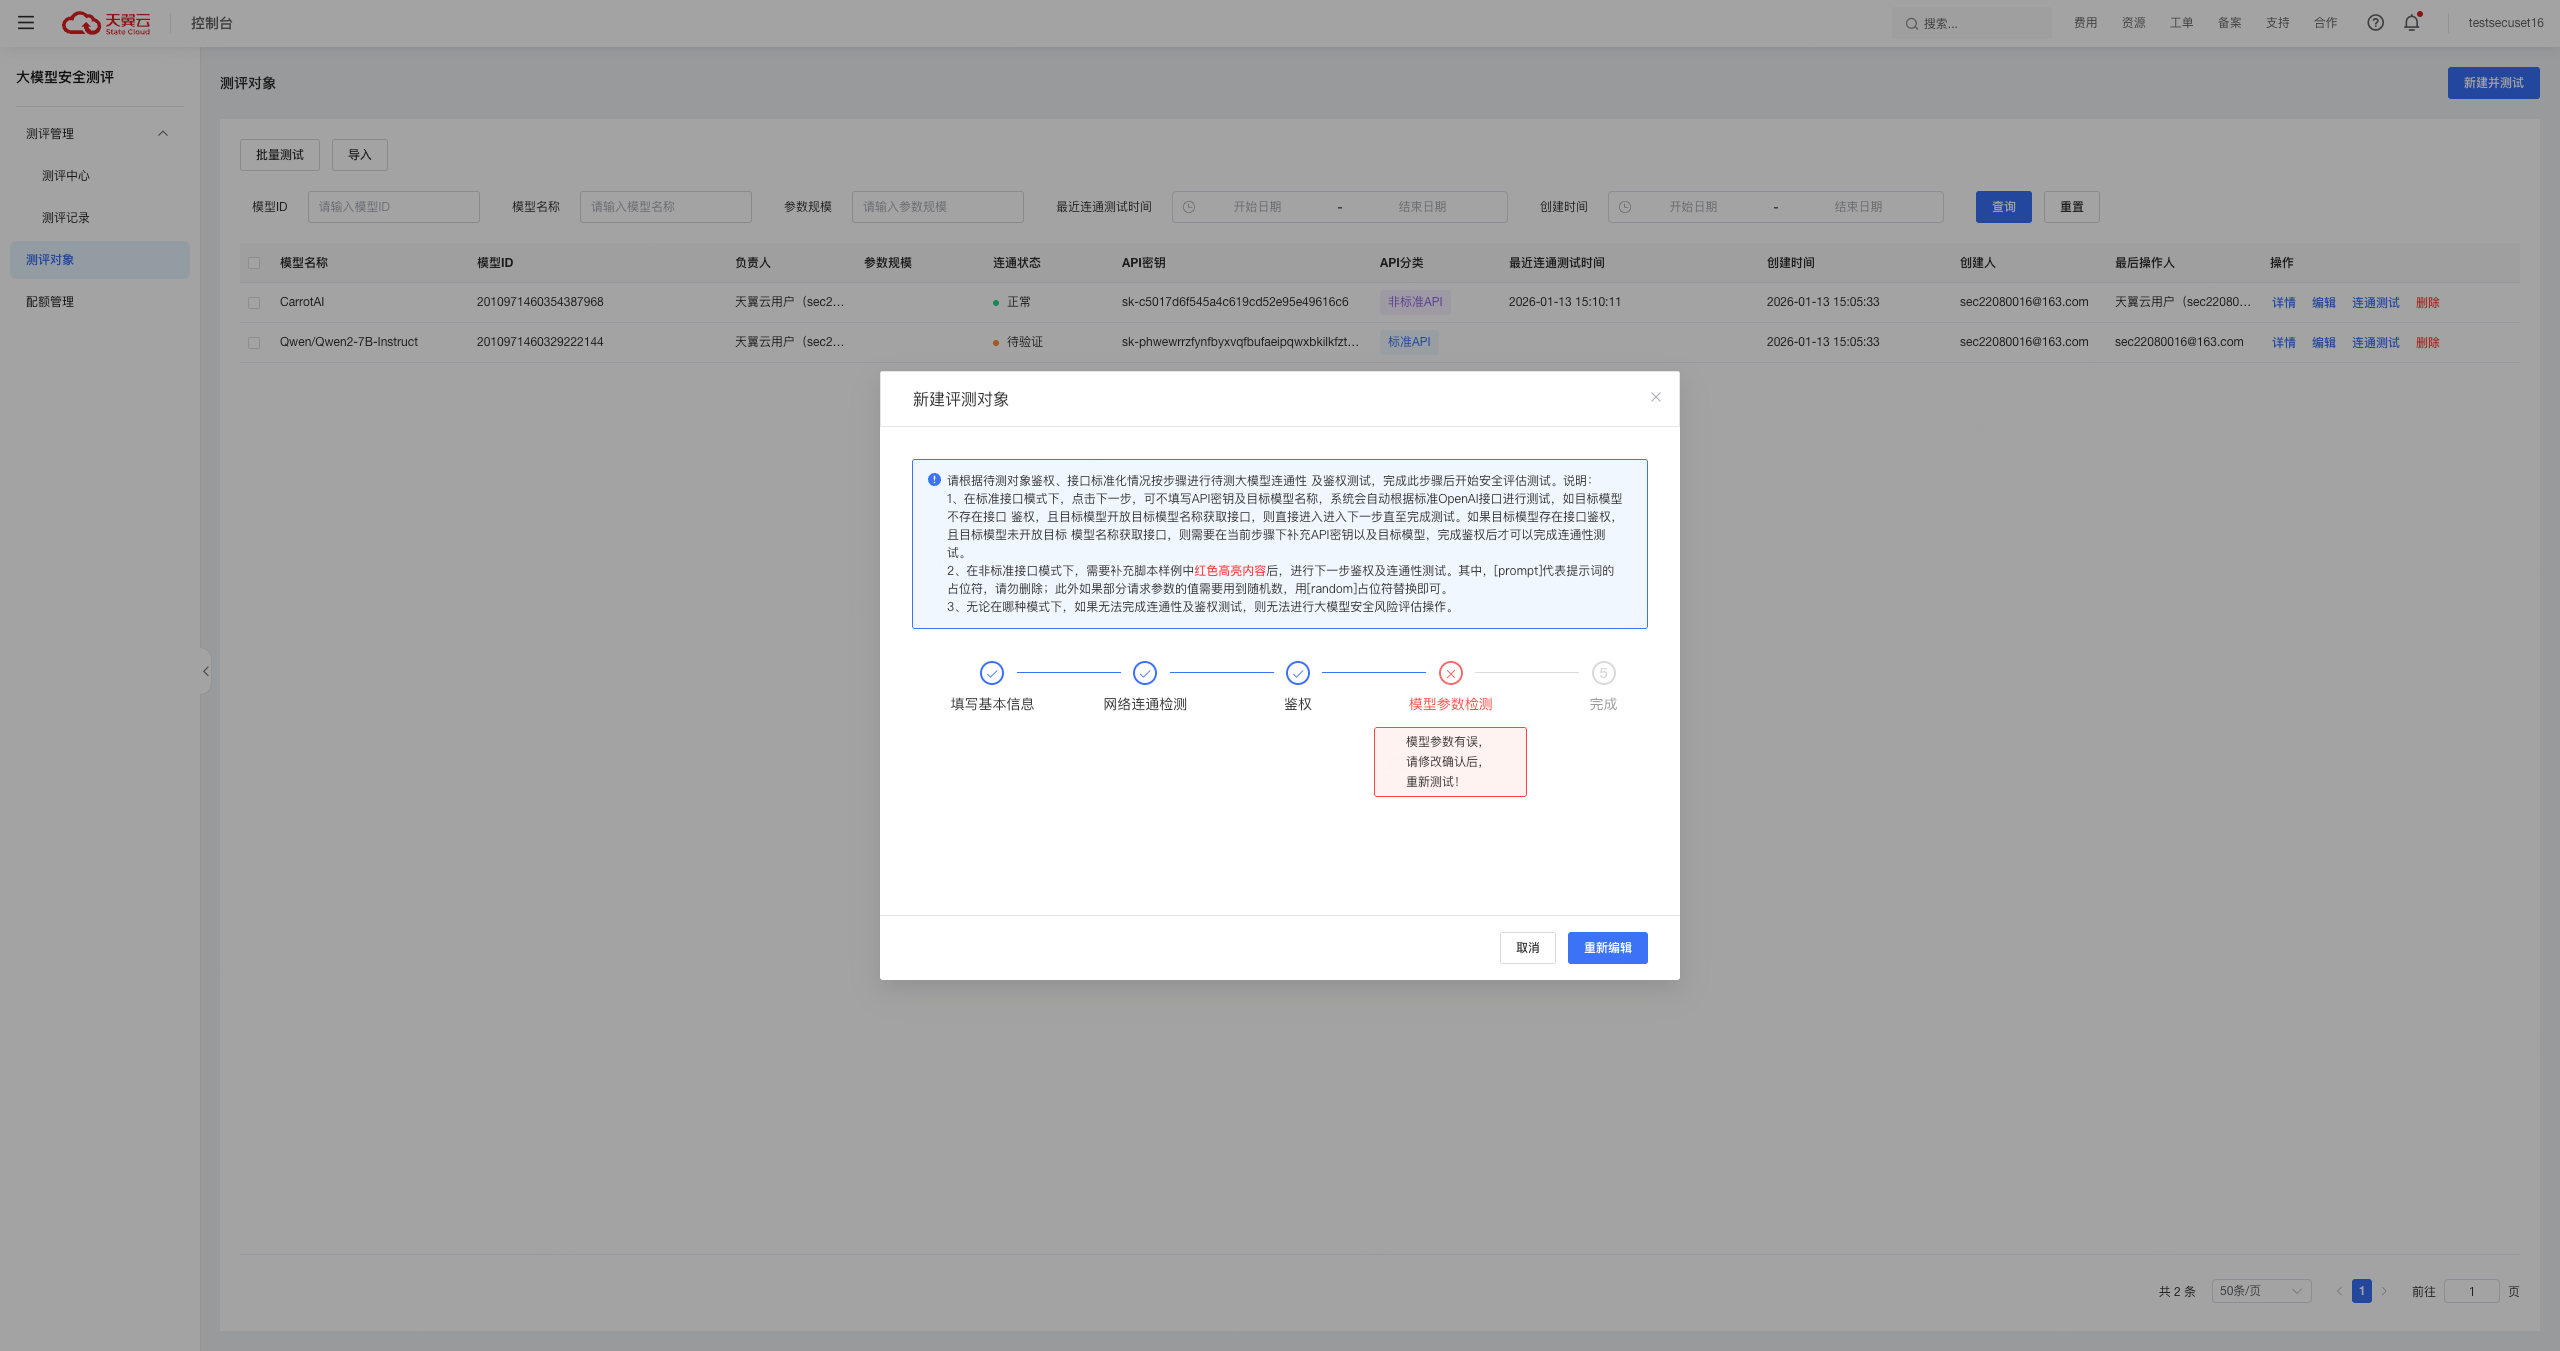Click the 取消 button in dialog
Image resolution: width=2560 pixels, height=1351 pixels.
tap(1527, 948)
